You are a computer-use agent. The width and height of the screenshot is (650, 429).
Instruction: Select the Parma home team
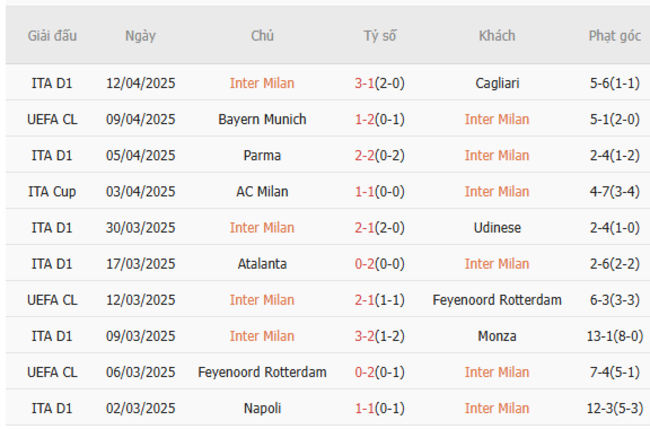coord(262,156)
